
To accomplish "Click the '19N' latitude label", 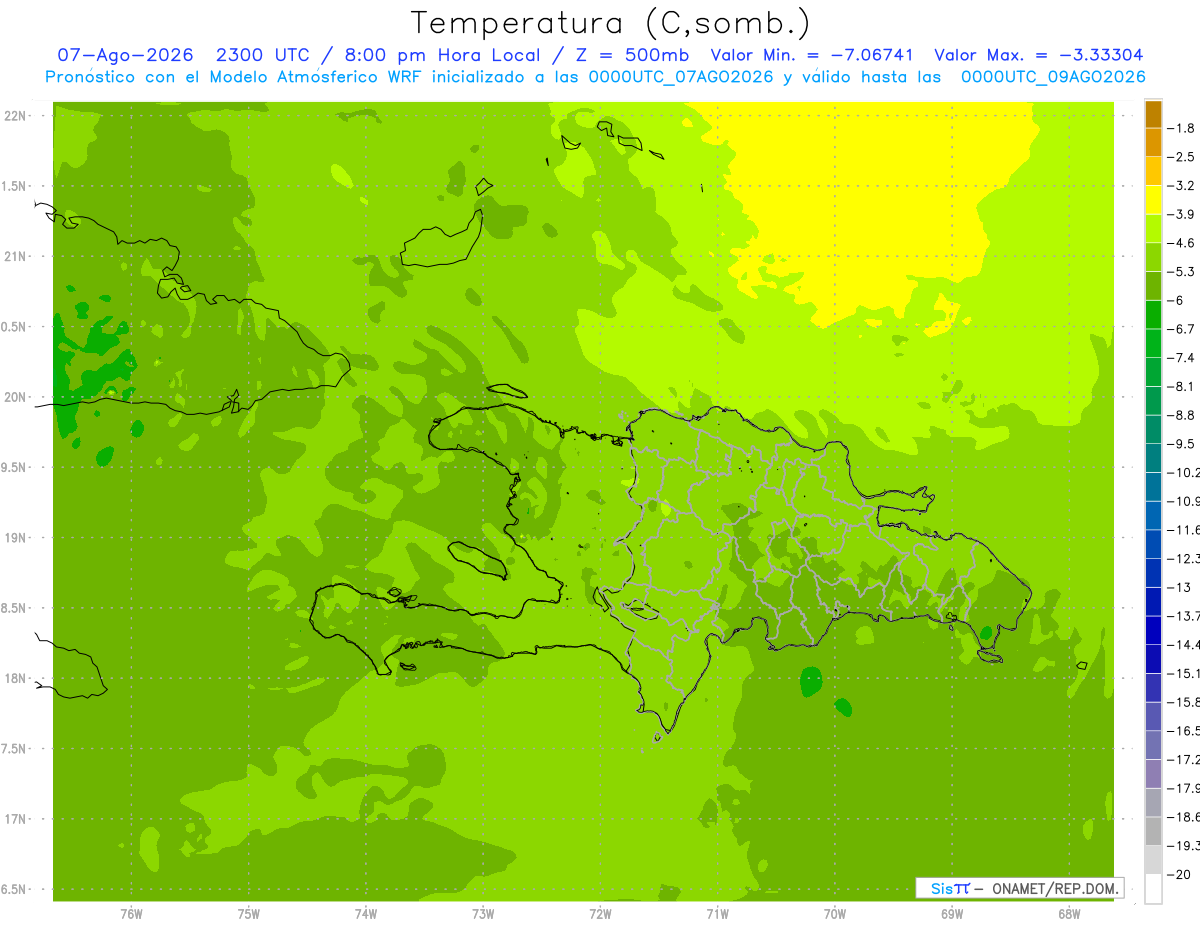I will pyautogui.click(x=15, y=538).
